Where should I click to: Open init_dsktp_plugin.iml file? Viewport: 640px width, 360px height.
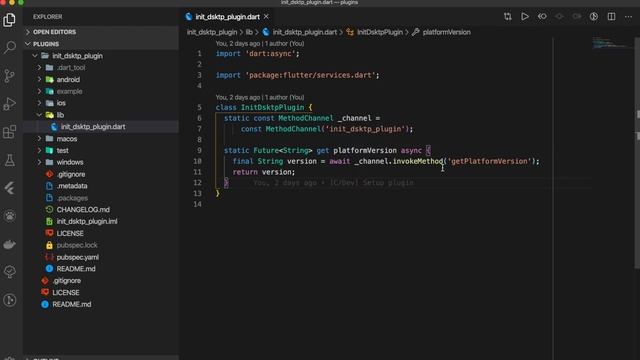100,222
